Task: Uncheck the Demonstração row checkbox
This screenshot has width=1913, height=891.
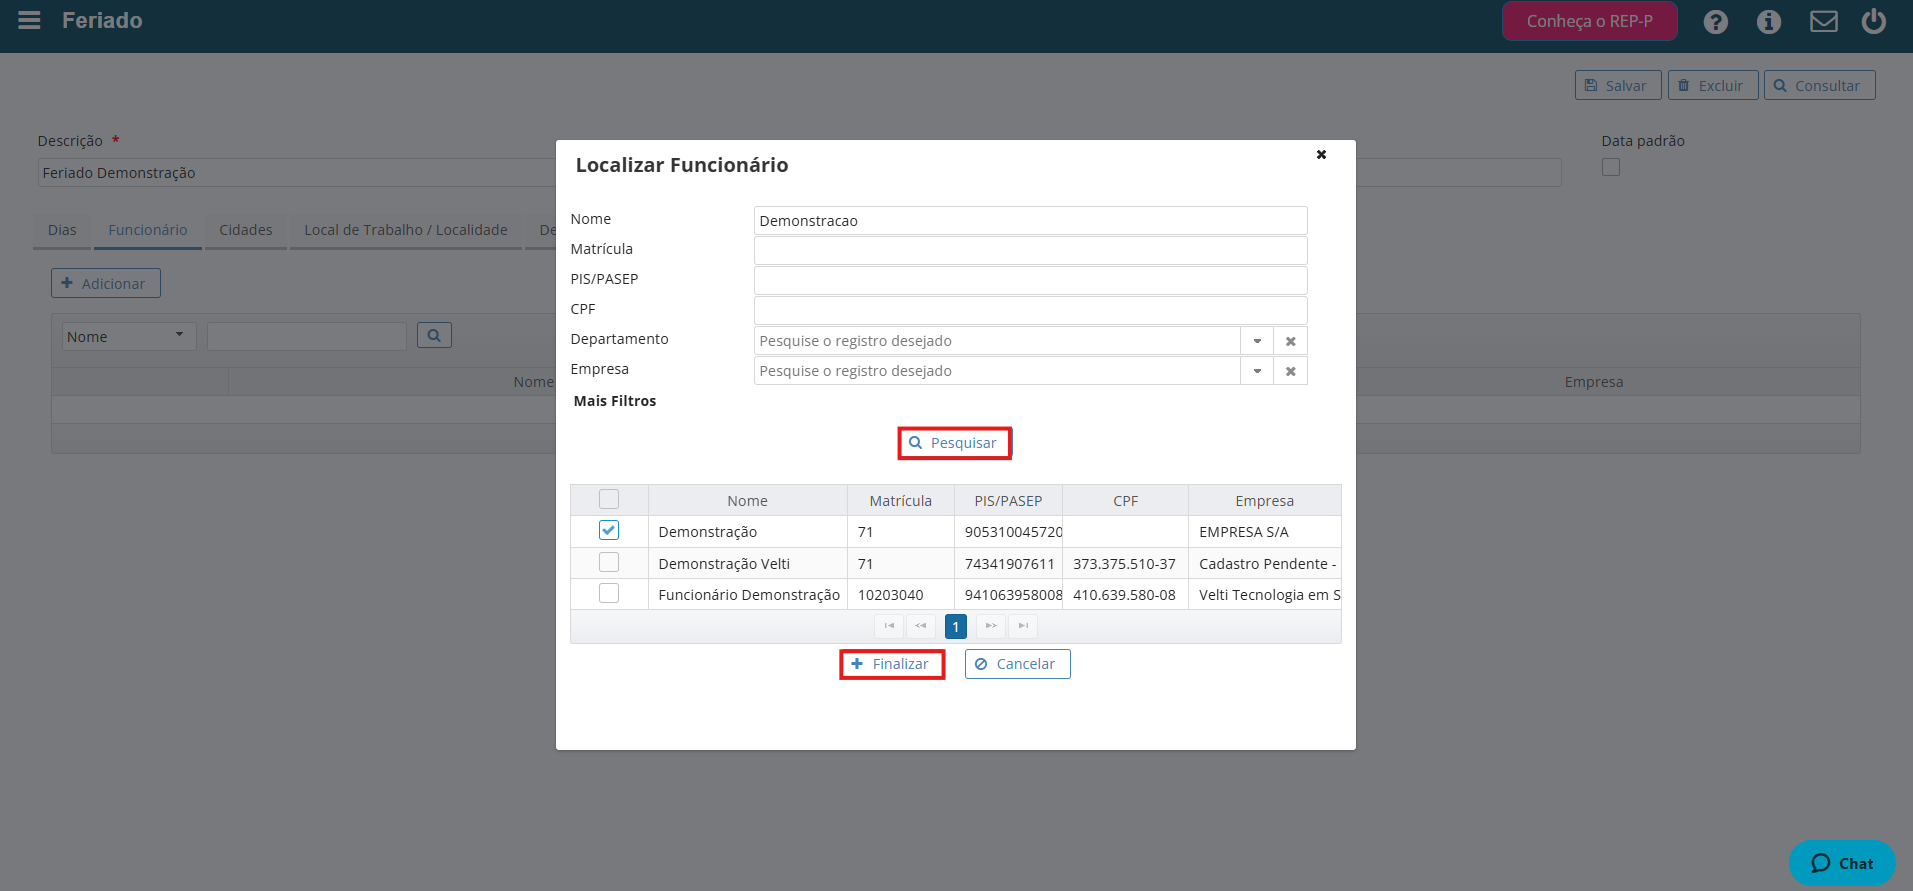Action: [x=608, y=530]
